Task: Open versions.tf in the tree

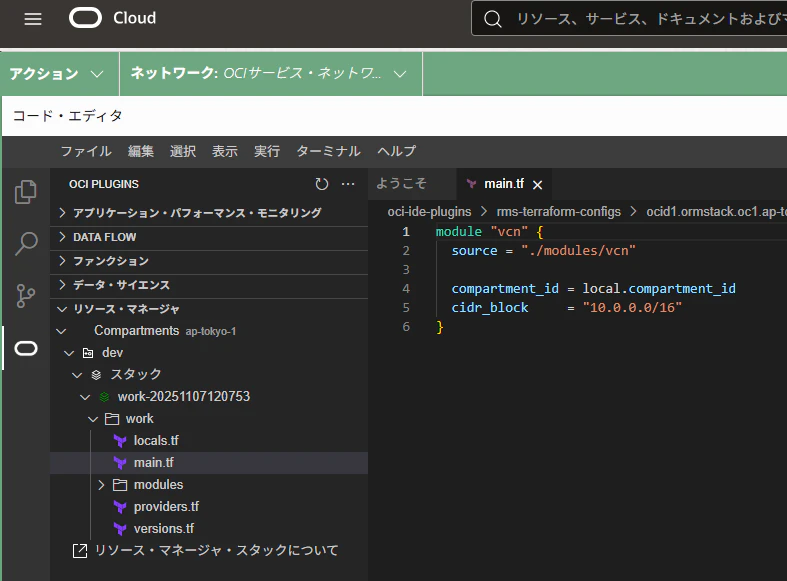Action: (164, 529)
